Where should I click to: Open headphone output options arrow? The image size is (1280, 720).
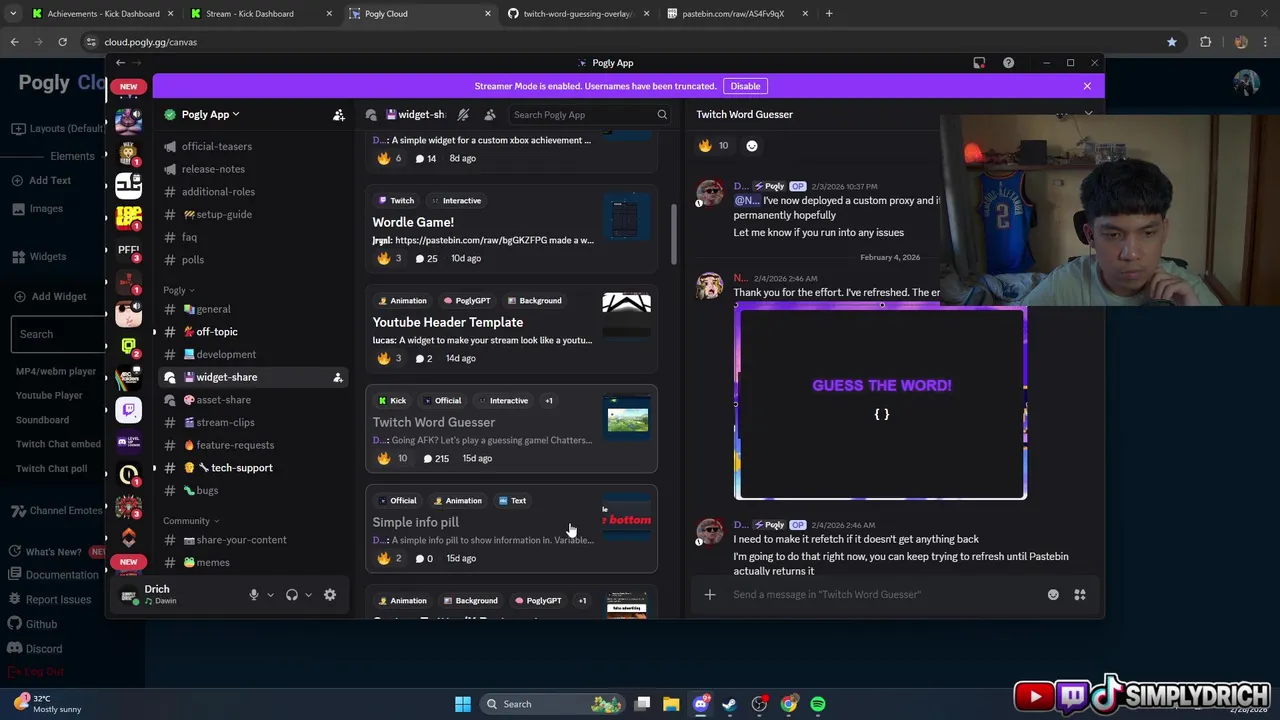point(308,595)
